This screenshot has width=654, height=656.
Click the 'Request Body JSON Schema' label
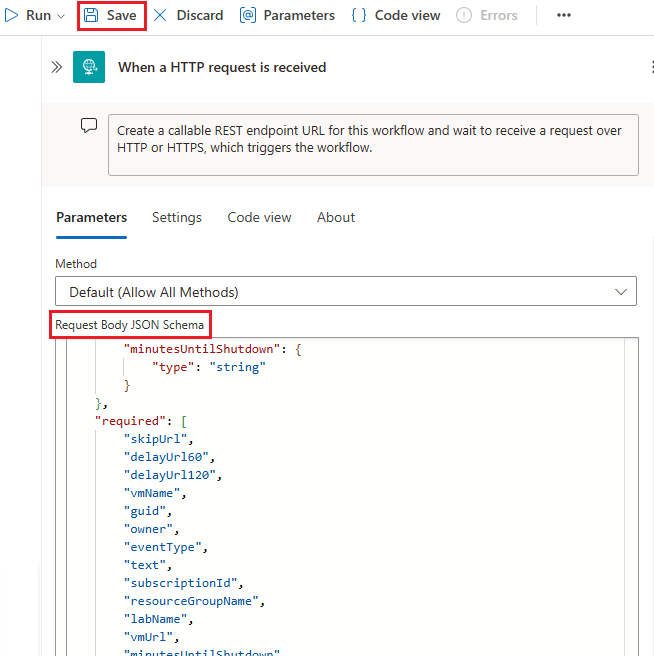pyautogui.click(x=129, y=325)
